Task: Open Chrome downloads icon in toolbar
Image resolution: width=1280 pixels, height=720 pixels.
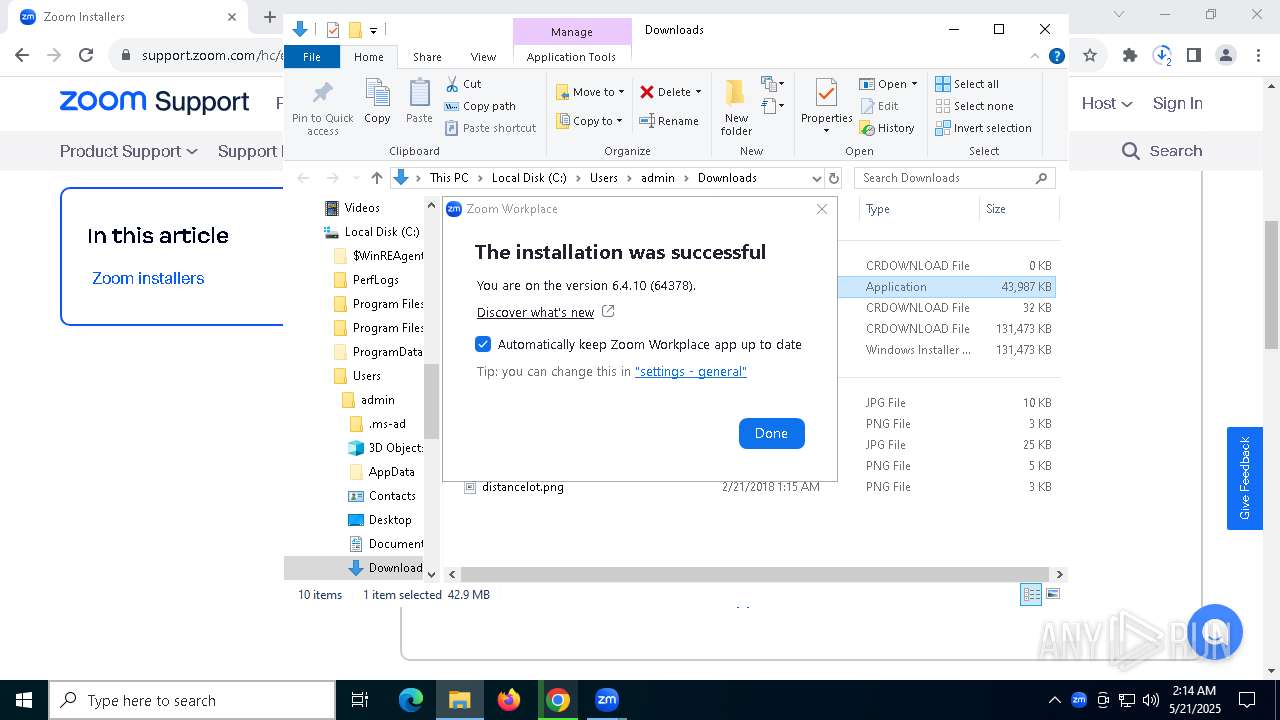Action: (1162, 56)
